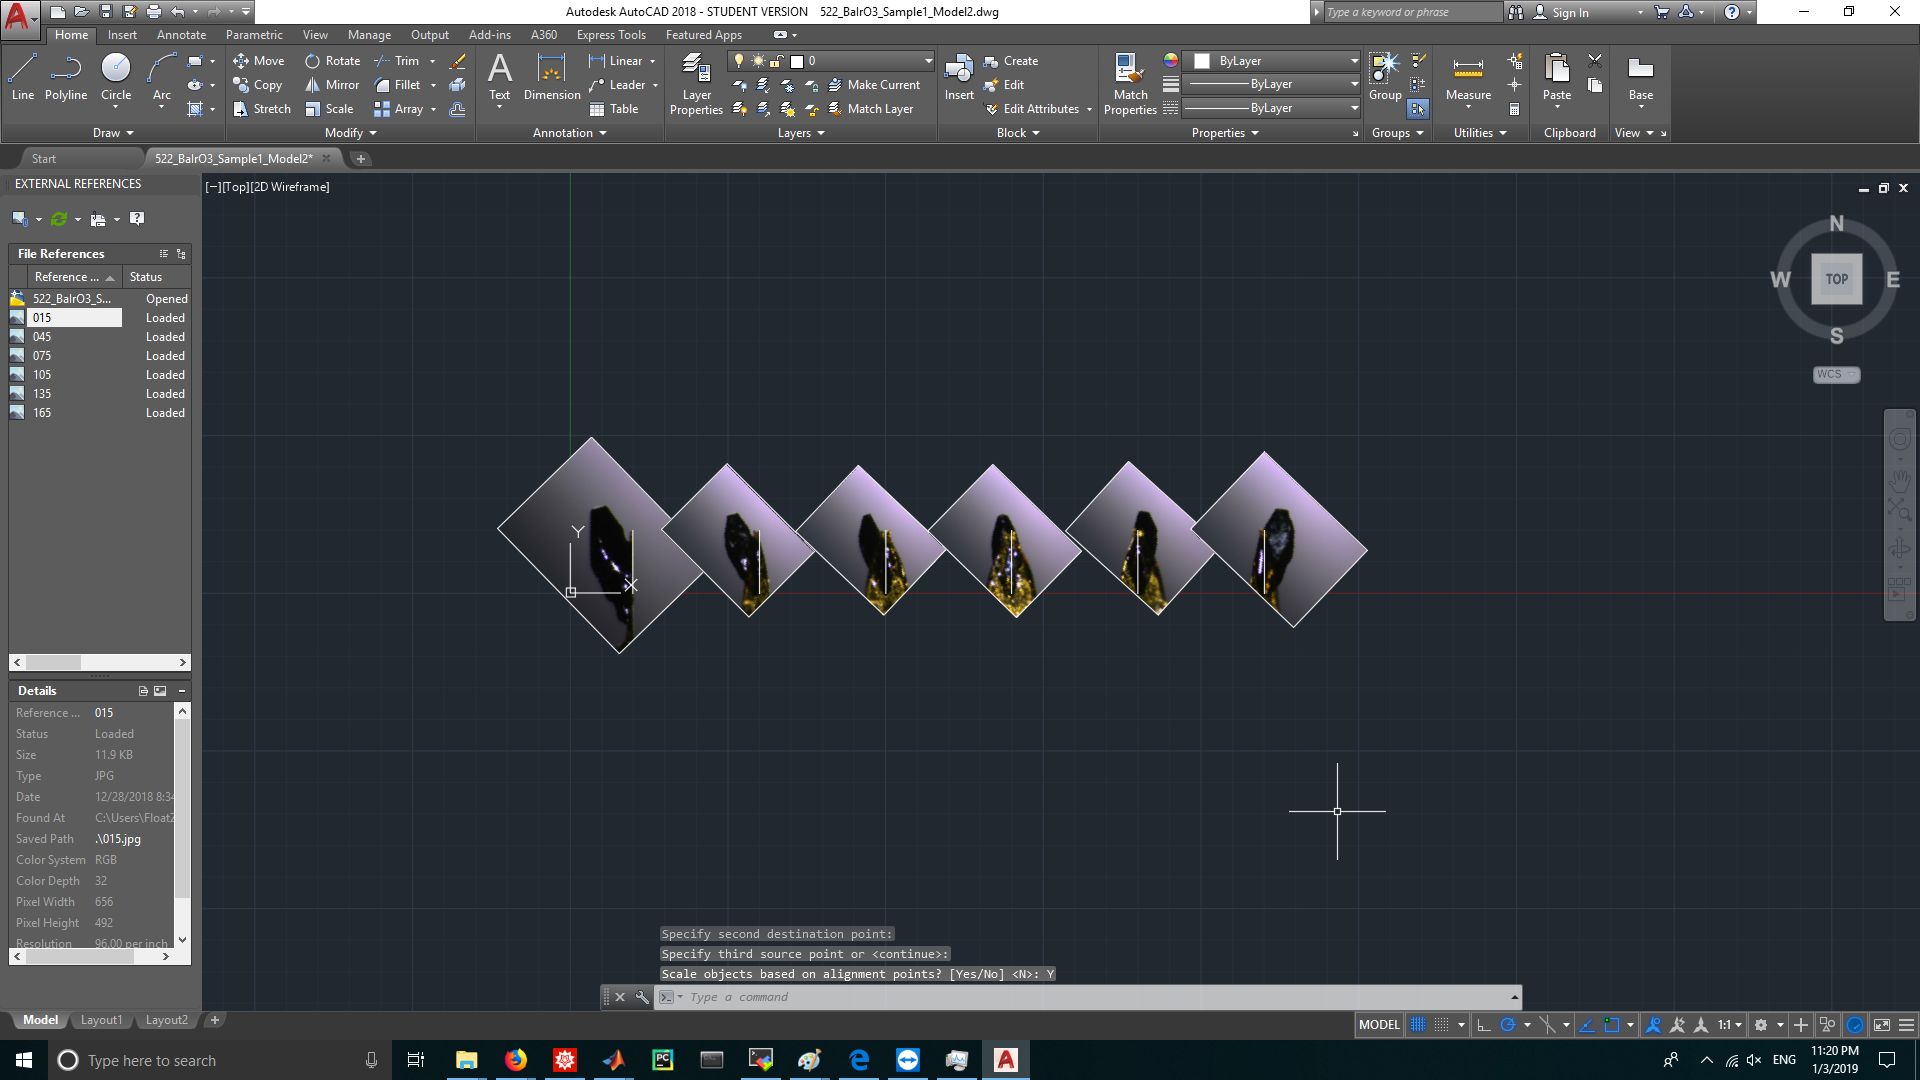1920x1080 pixels.
Task: Insert a Table
Action: (614, 109)
